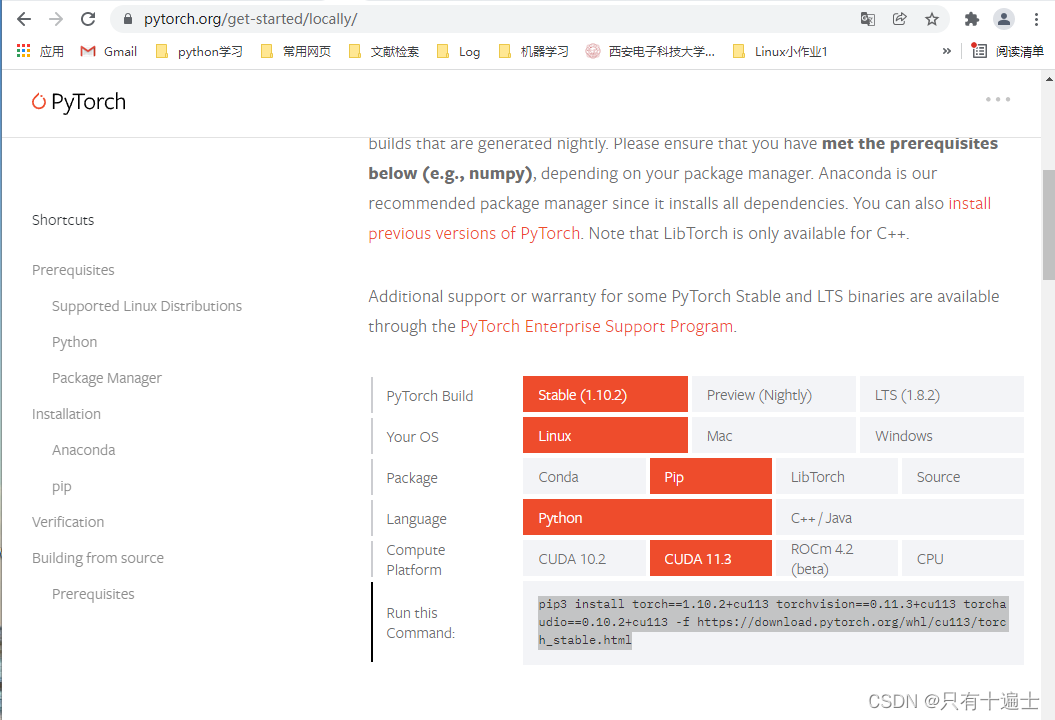Jump to Verification section
Image resolution: width=1055 pixels, height=720 pixels.
68,521
